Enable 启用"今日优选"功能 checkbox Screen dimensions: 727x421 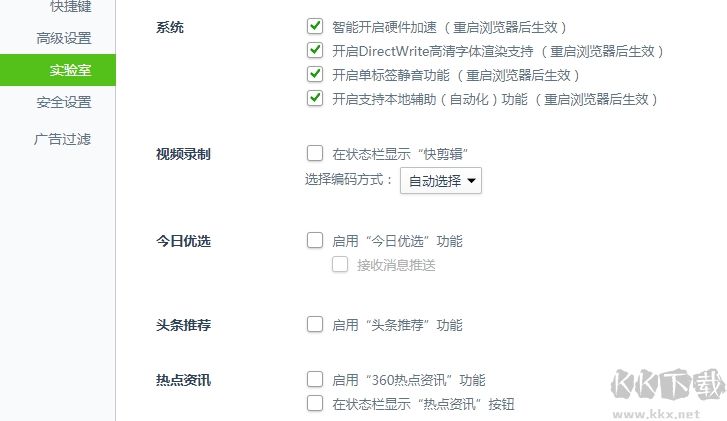(315, 240)
